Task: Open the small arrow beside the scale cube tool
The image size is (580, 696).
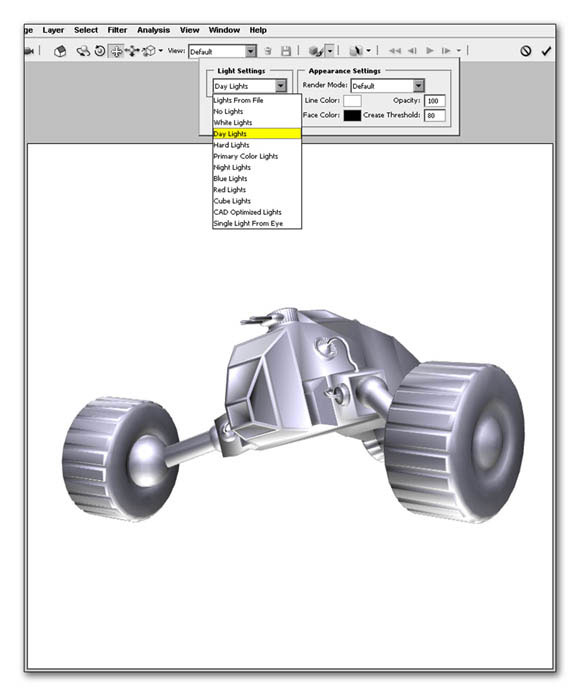Action: coord(161,51)
